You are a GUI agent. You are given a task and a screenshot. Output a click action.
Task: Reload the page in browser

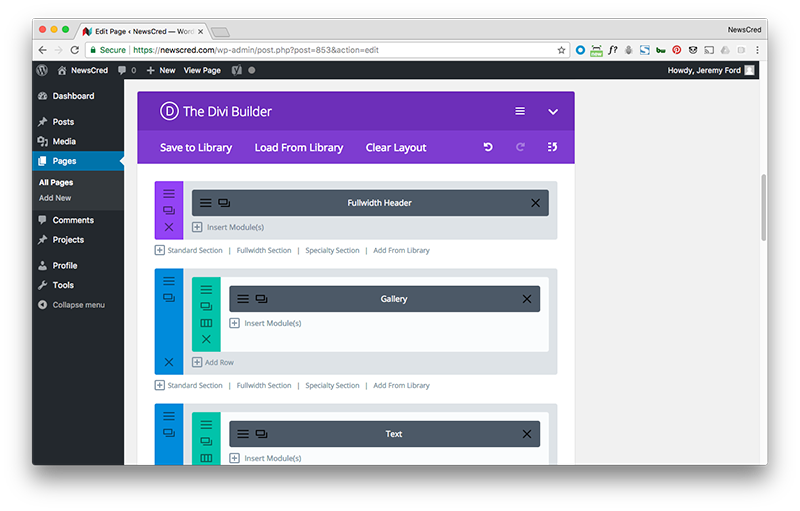(74, 50)
